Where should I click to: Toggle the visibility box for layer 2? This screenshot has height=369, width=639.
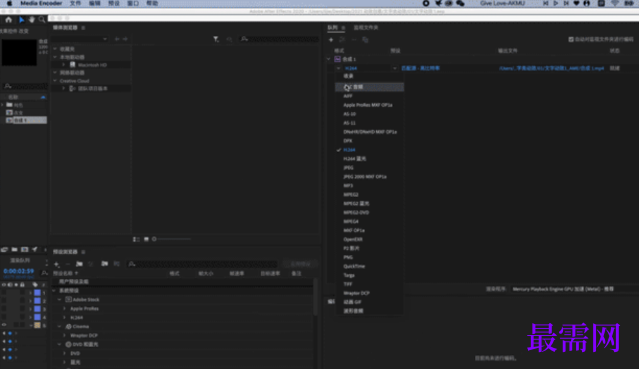tap(4, 301)
